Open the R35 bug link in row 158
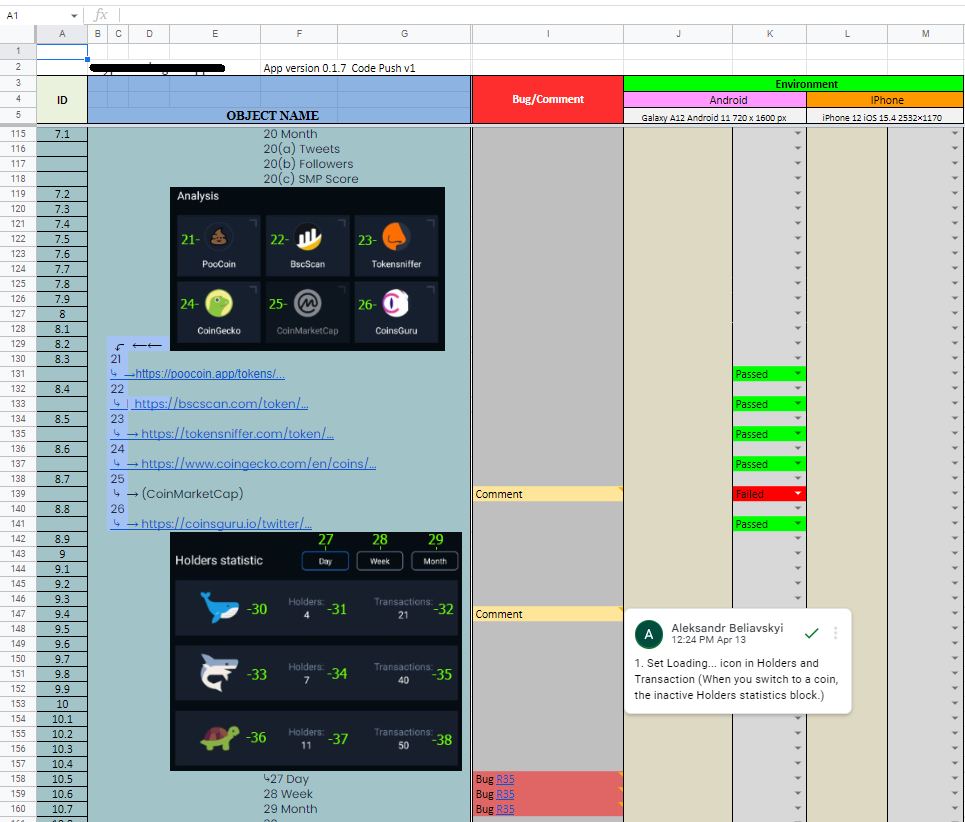965x822 pixels. click(x=505, y=780)
